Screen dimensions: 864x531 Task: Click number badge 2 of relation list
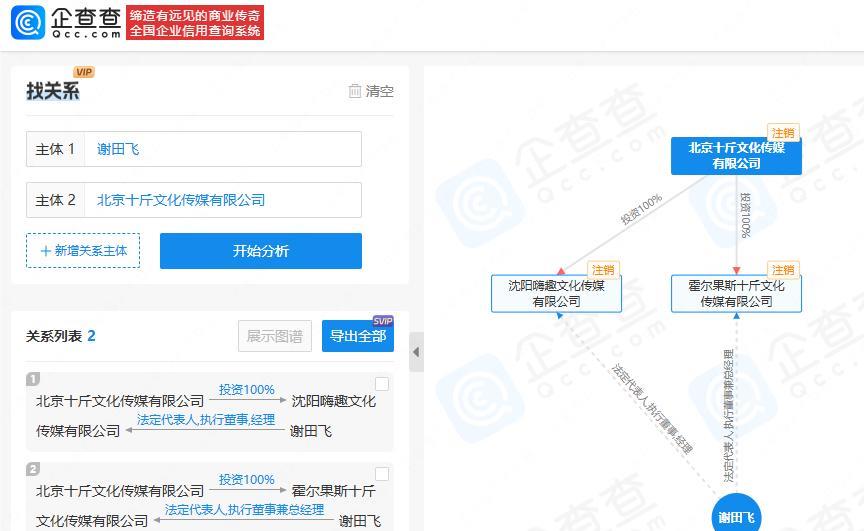point(33,469)
